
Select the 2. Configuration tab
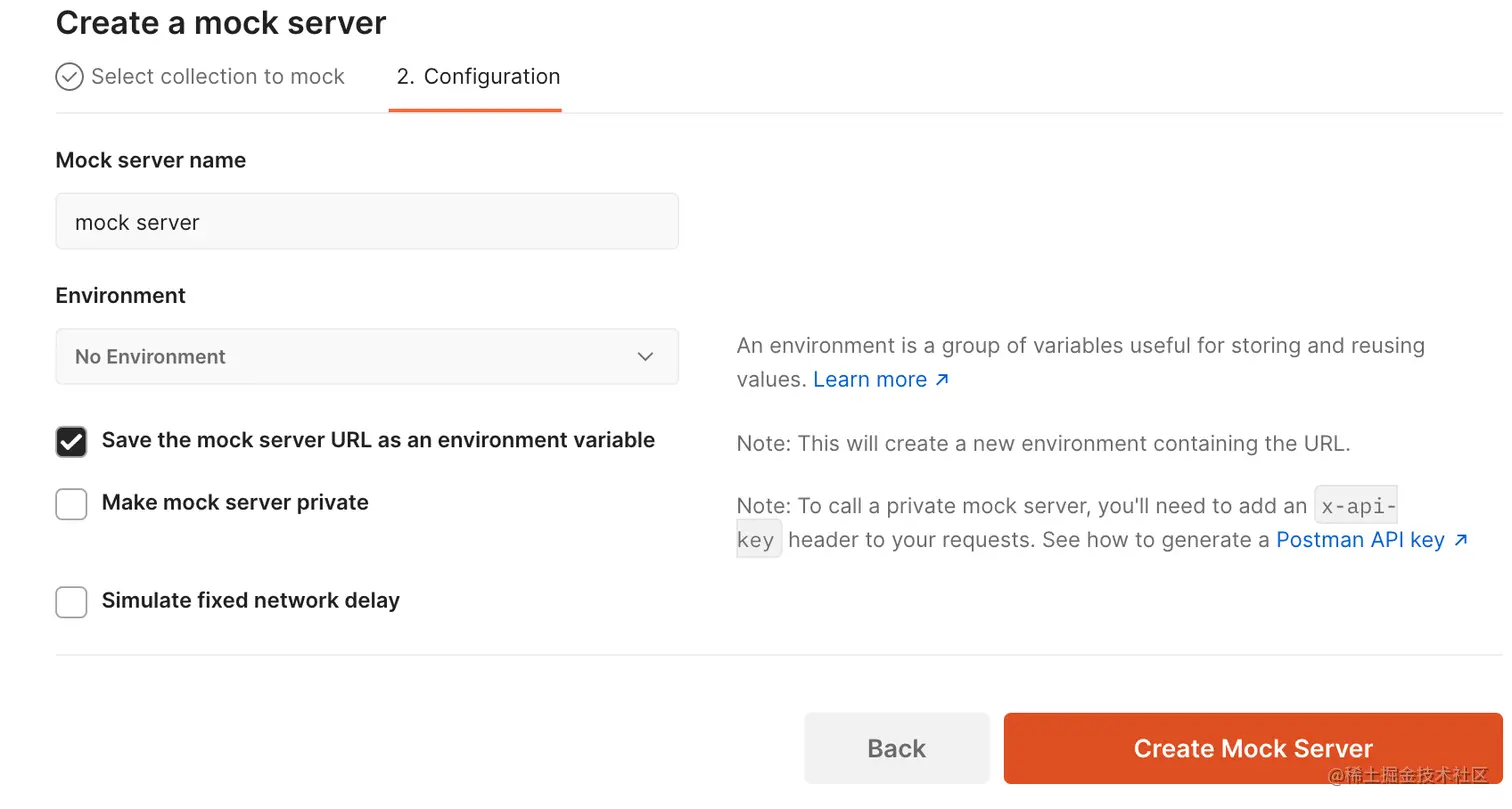coord(477,77)
